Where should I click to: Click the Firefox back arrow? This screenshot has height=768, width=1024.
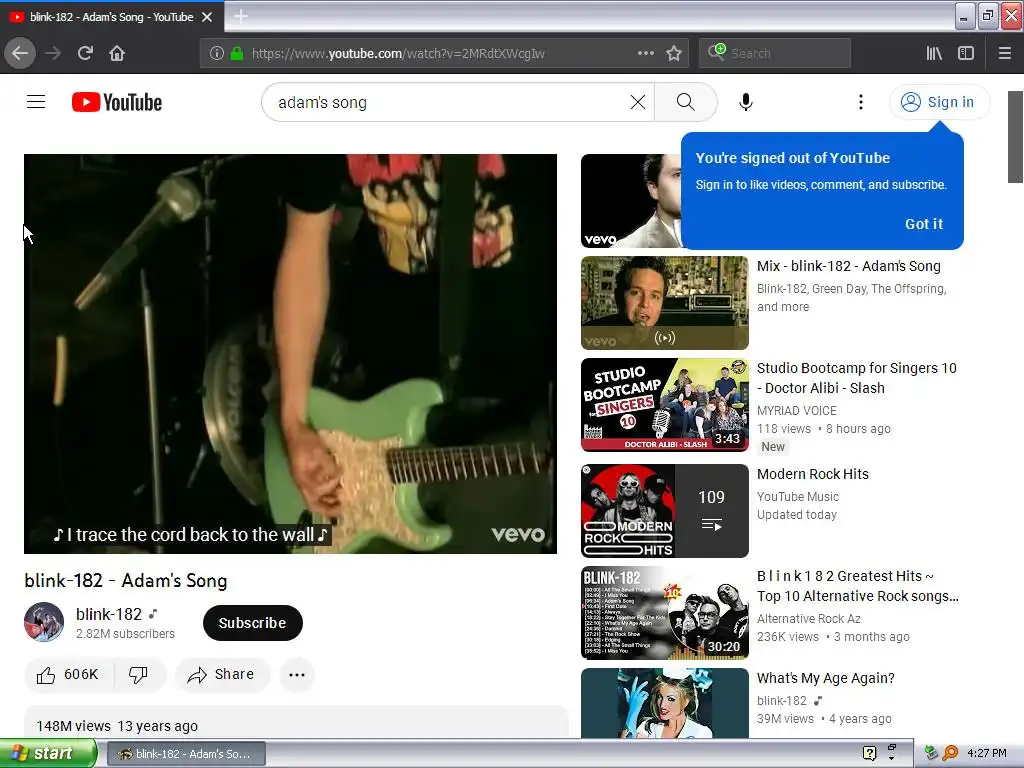pyautogui.click(x=20, y=53)
